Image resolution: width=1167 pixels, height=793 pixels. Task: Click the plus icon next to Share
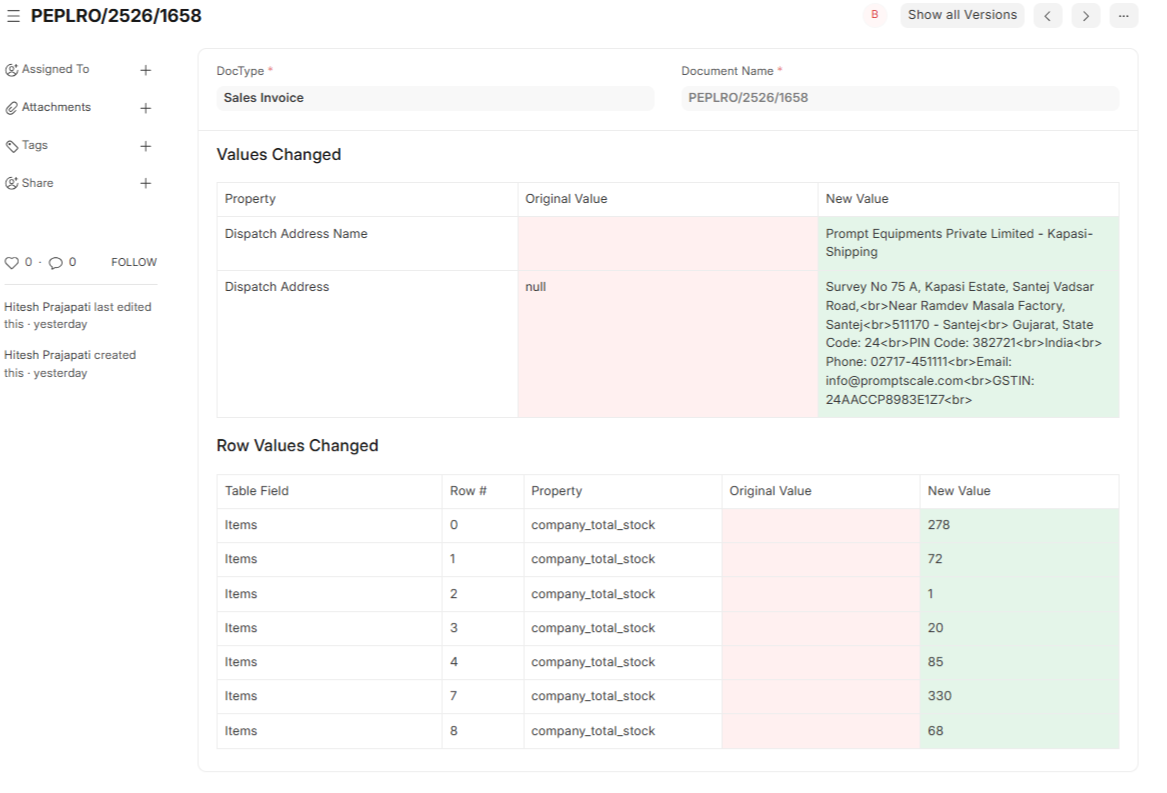[x=145, y=184]
